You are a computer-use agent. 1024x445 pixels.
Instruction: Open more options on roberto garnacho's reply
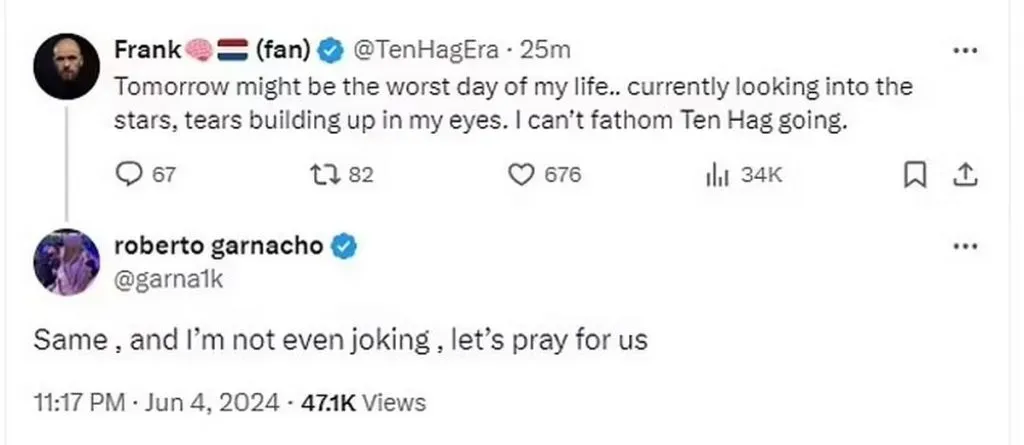964,247
